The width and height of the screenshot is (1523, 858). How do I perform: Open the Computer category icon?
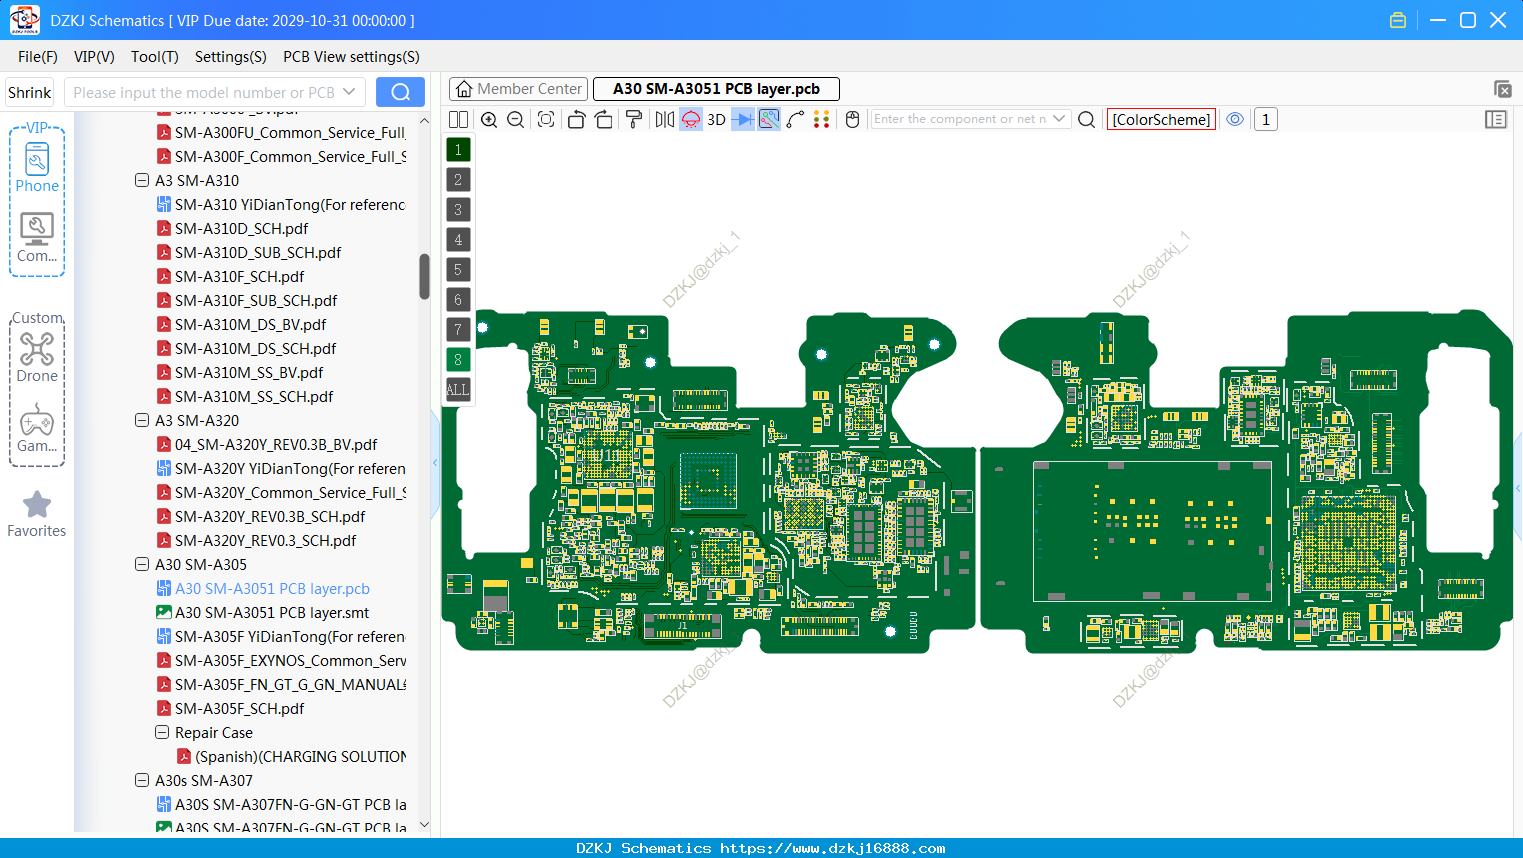(37, 238)
